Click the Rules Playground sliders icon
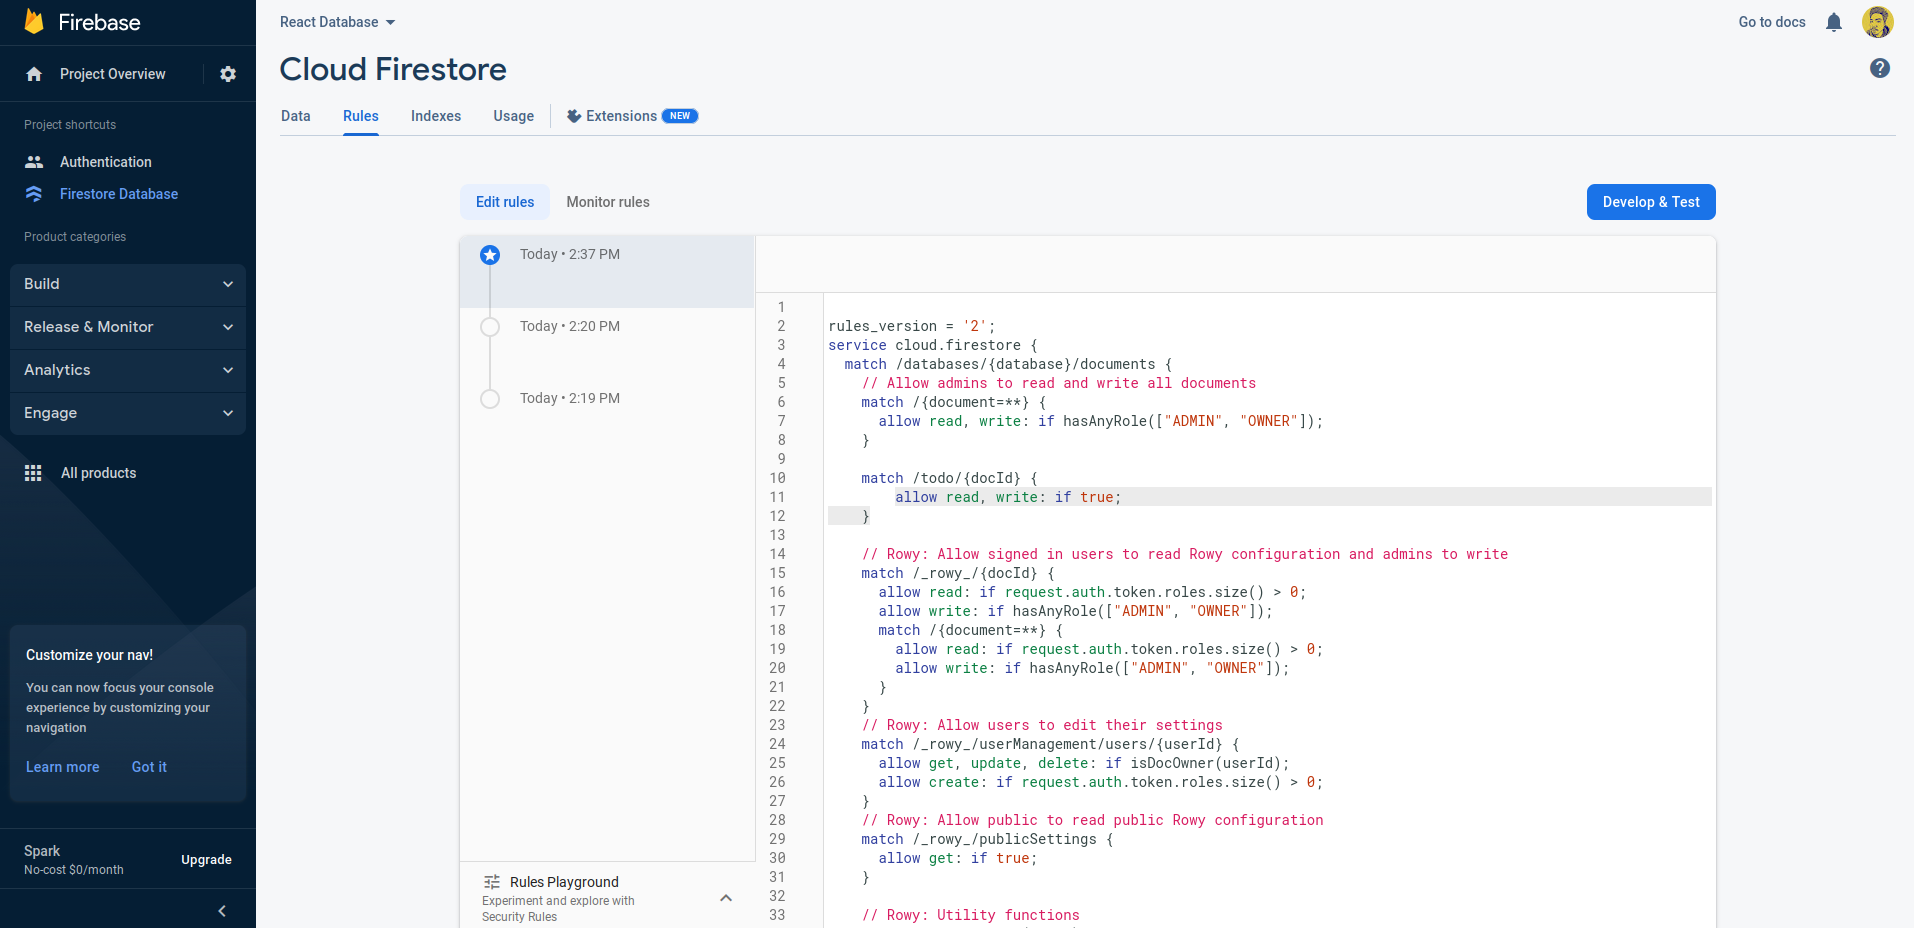Image resolution: width=1914 pixels, height=928 pixels. (x=492, y=882)
